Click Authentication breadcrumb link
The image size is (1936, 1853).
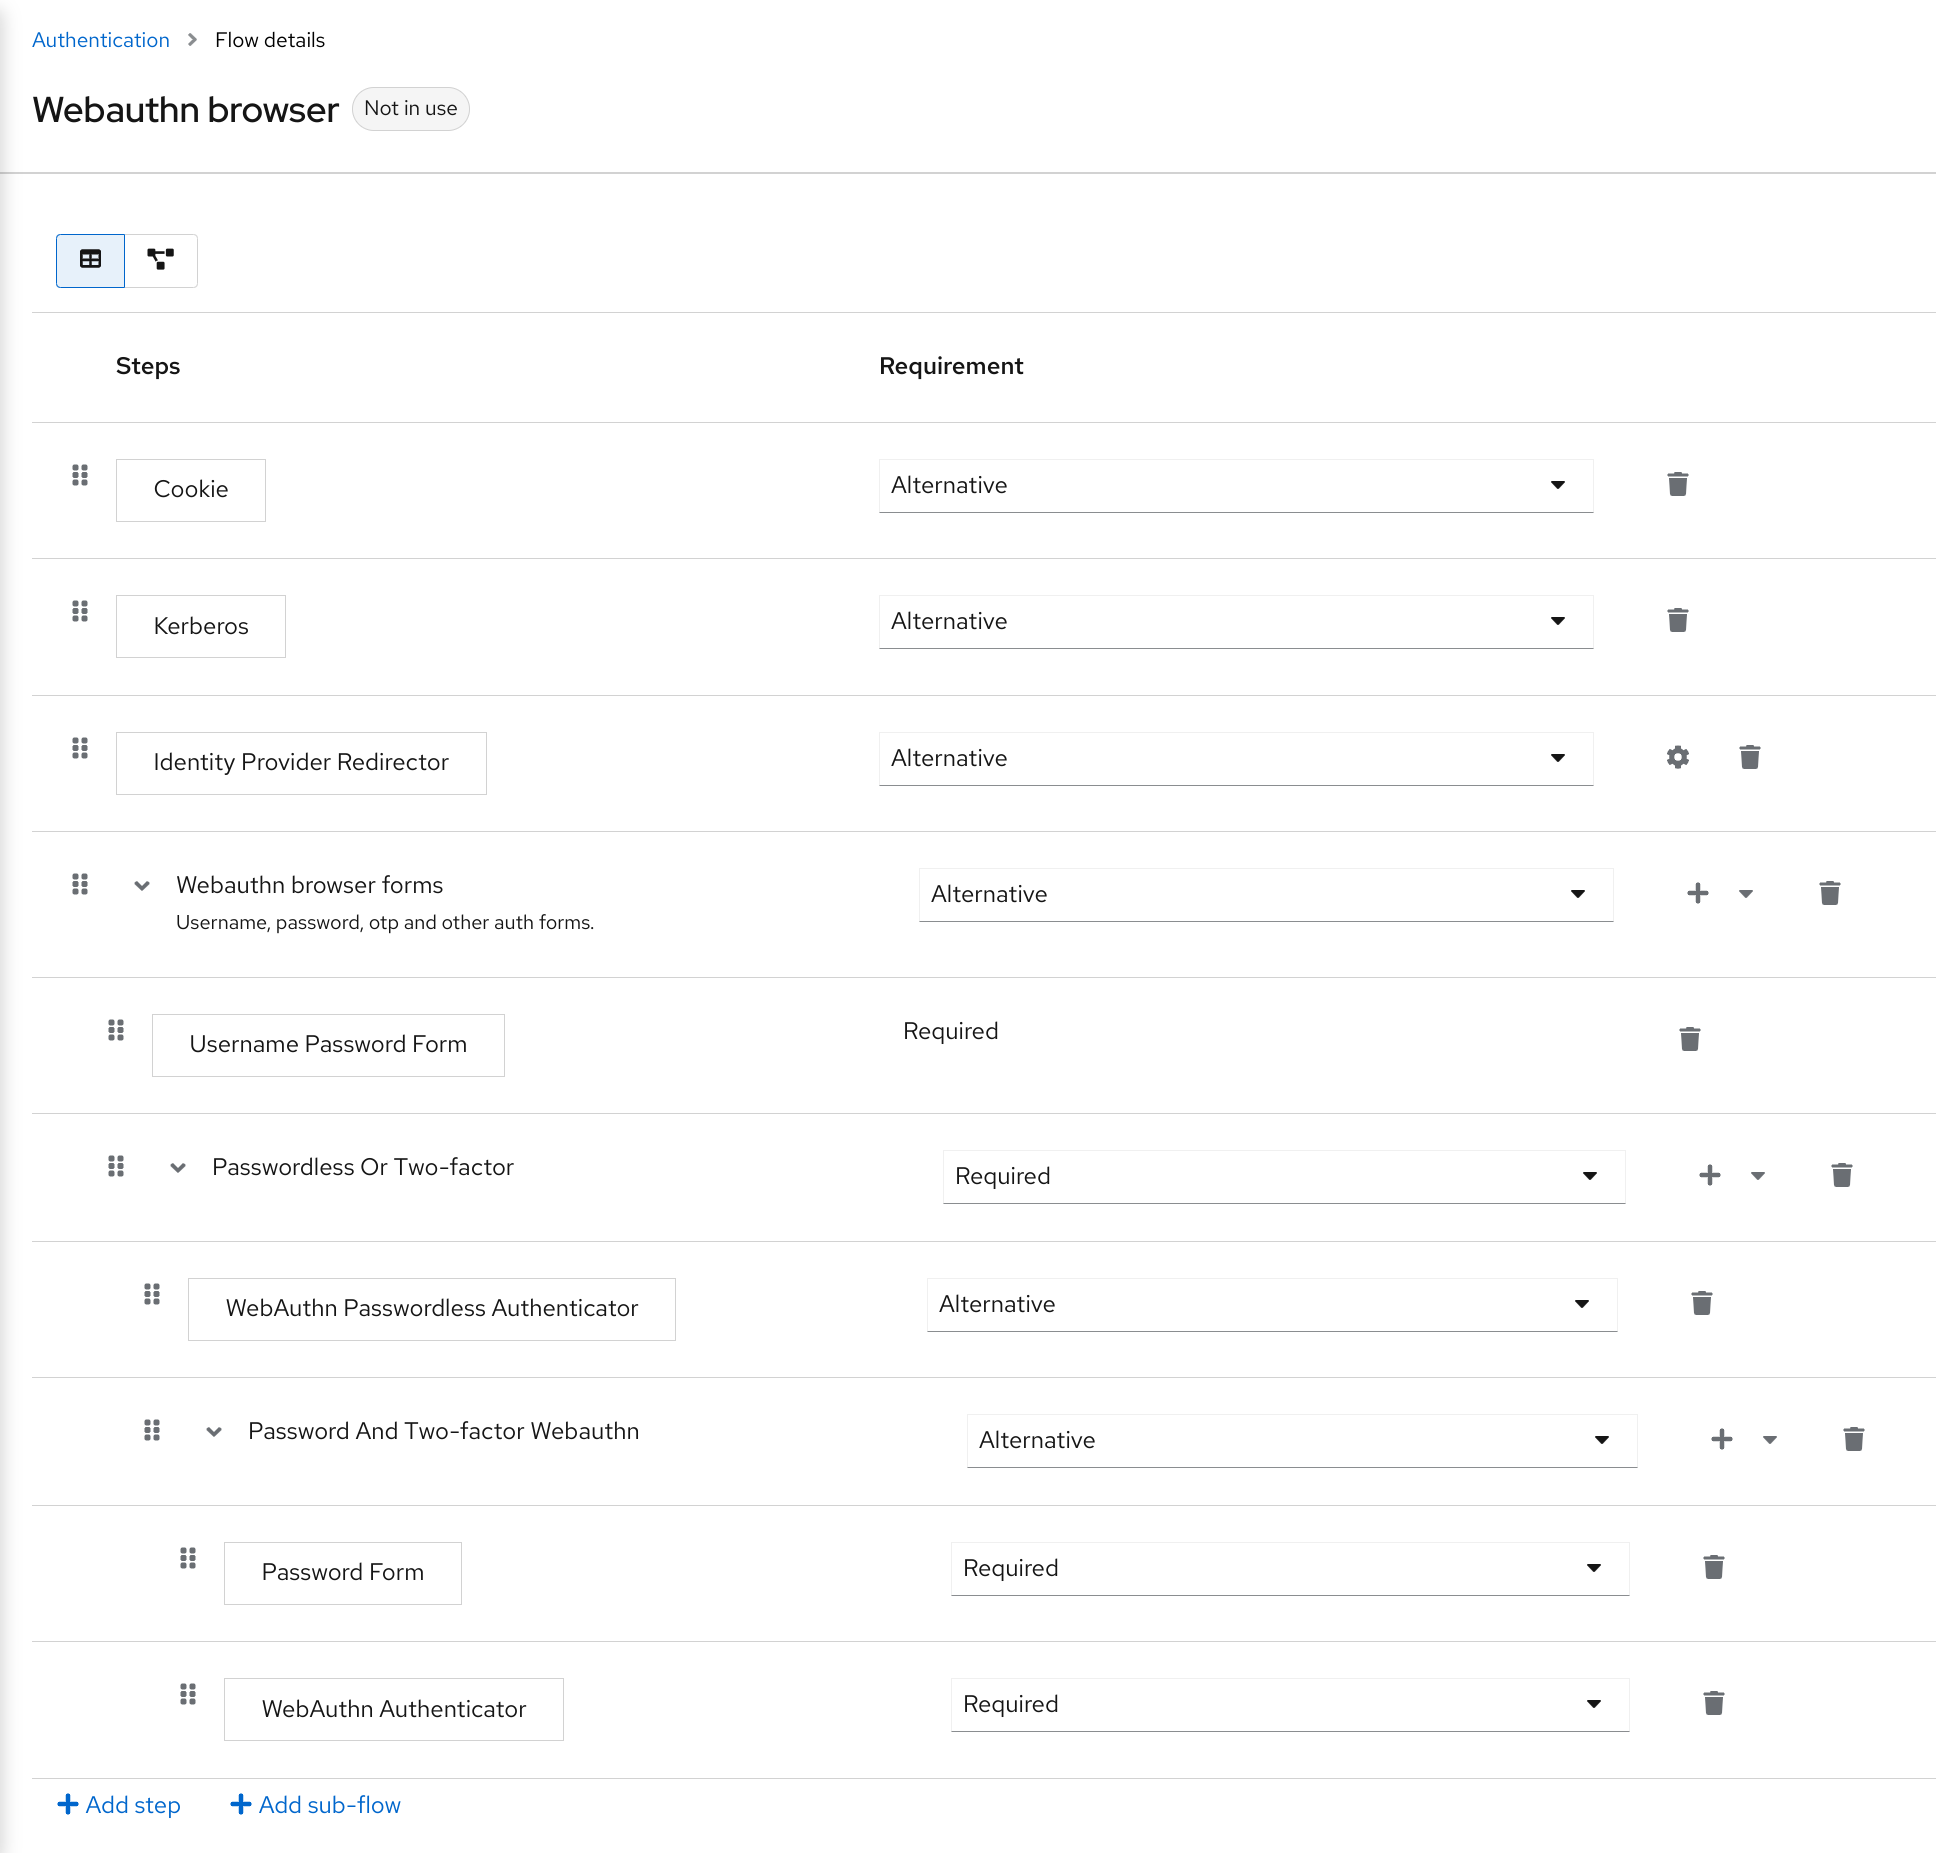pos(102,38)
